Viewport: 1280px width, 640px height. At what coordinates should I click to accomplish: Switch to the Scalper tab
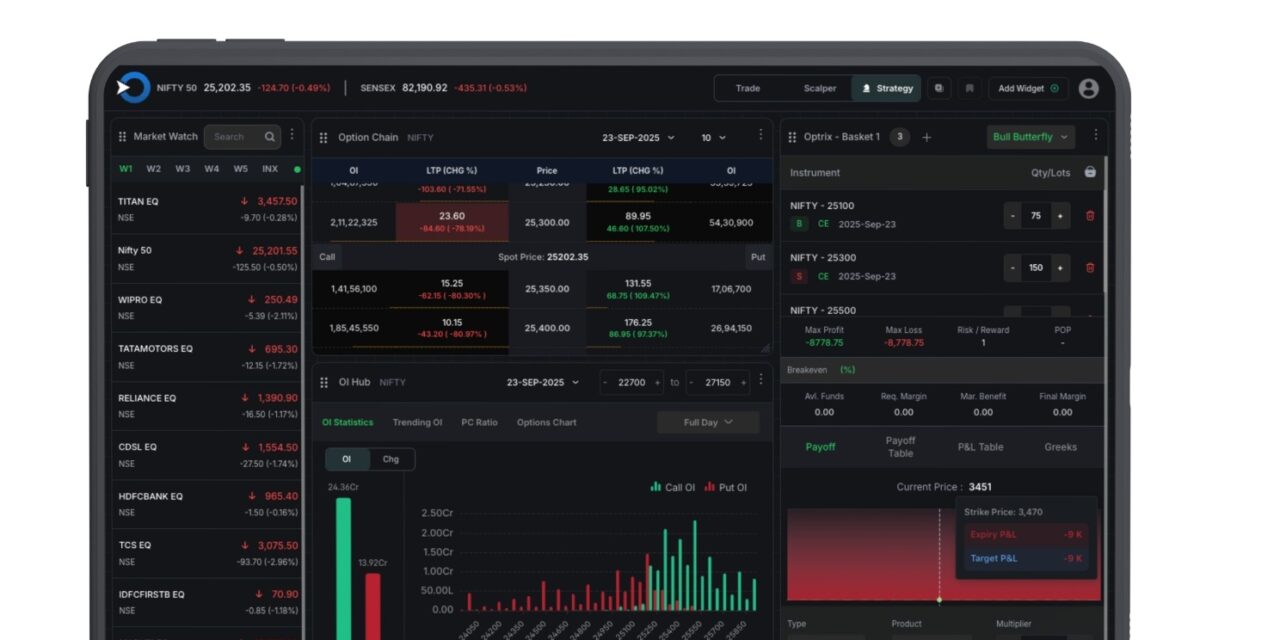tap(820, 88)
